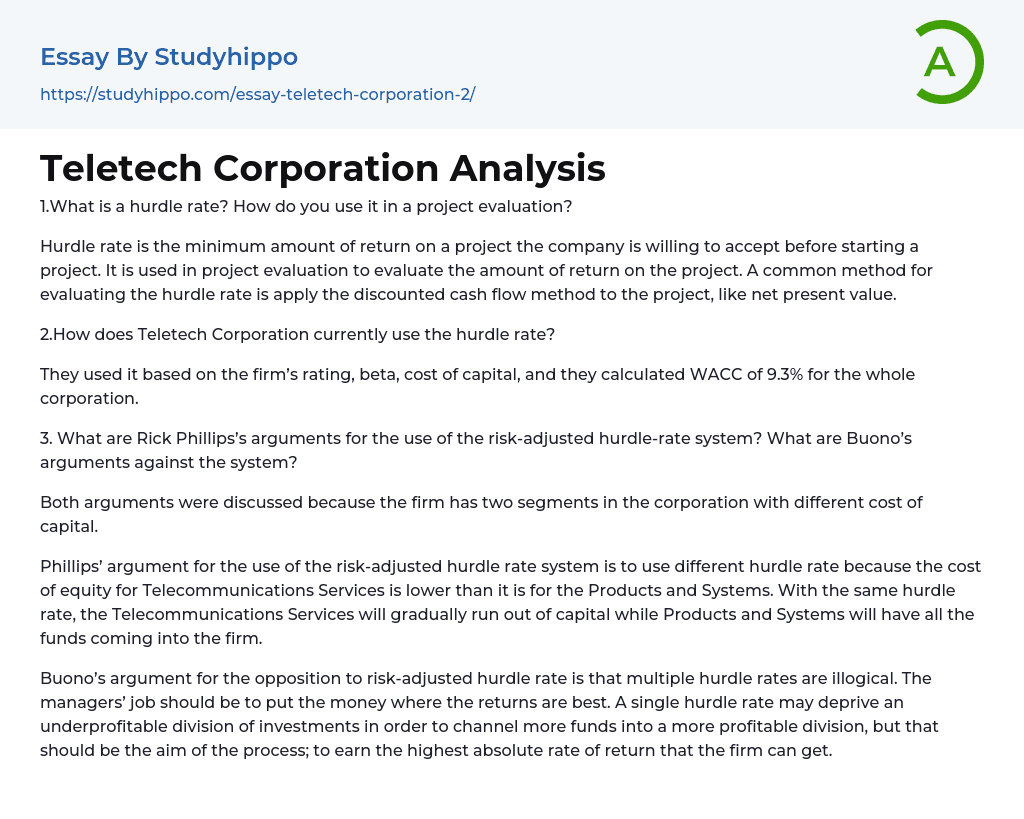Click question 3 about Rick Phillips's arguments
The image size is (1024, 819).
pyautogui.click(x=475, y=450)
